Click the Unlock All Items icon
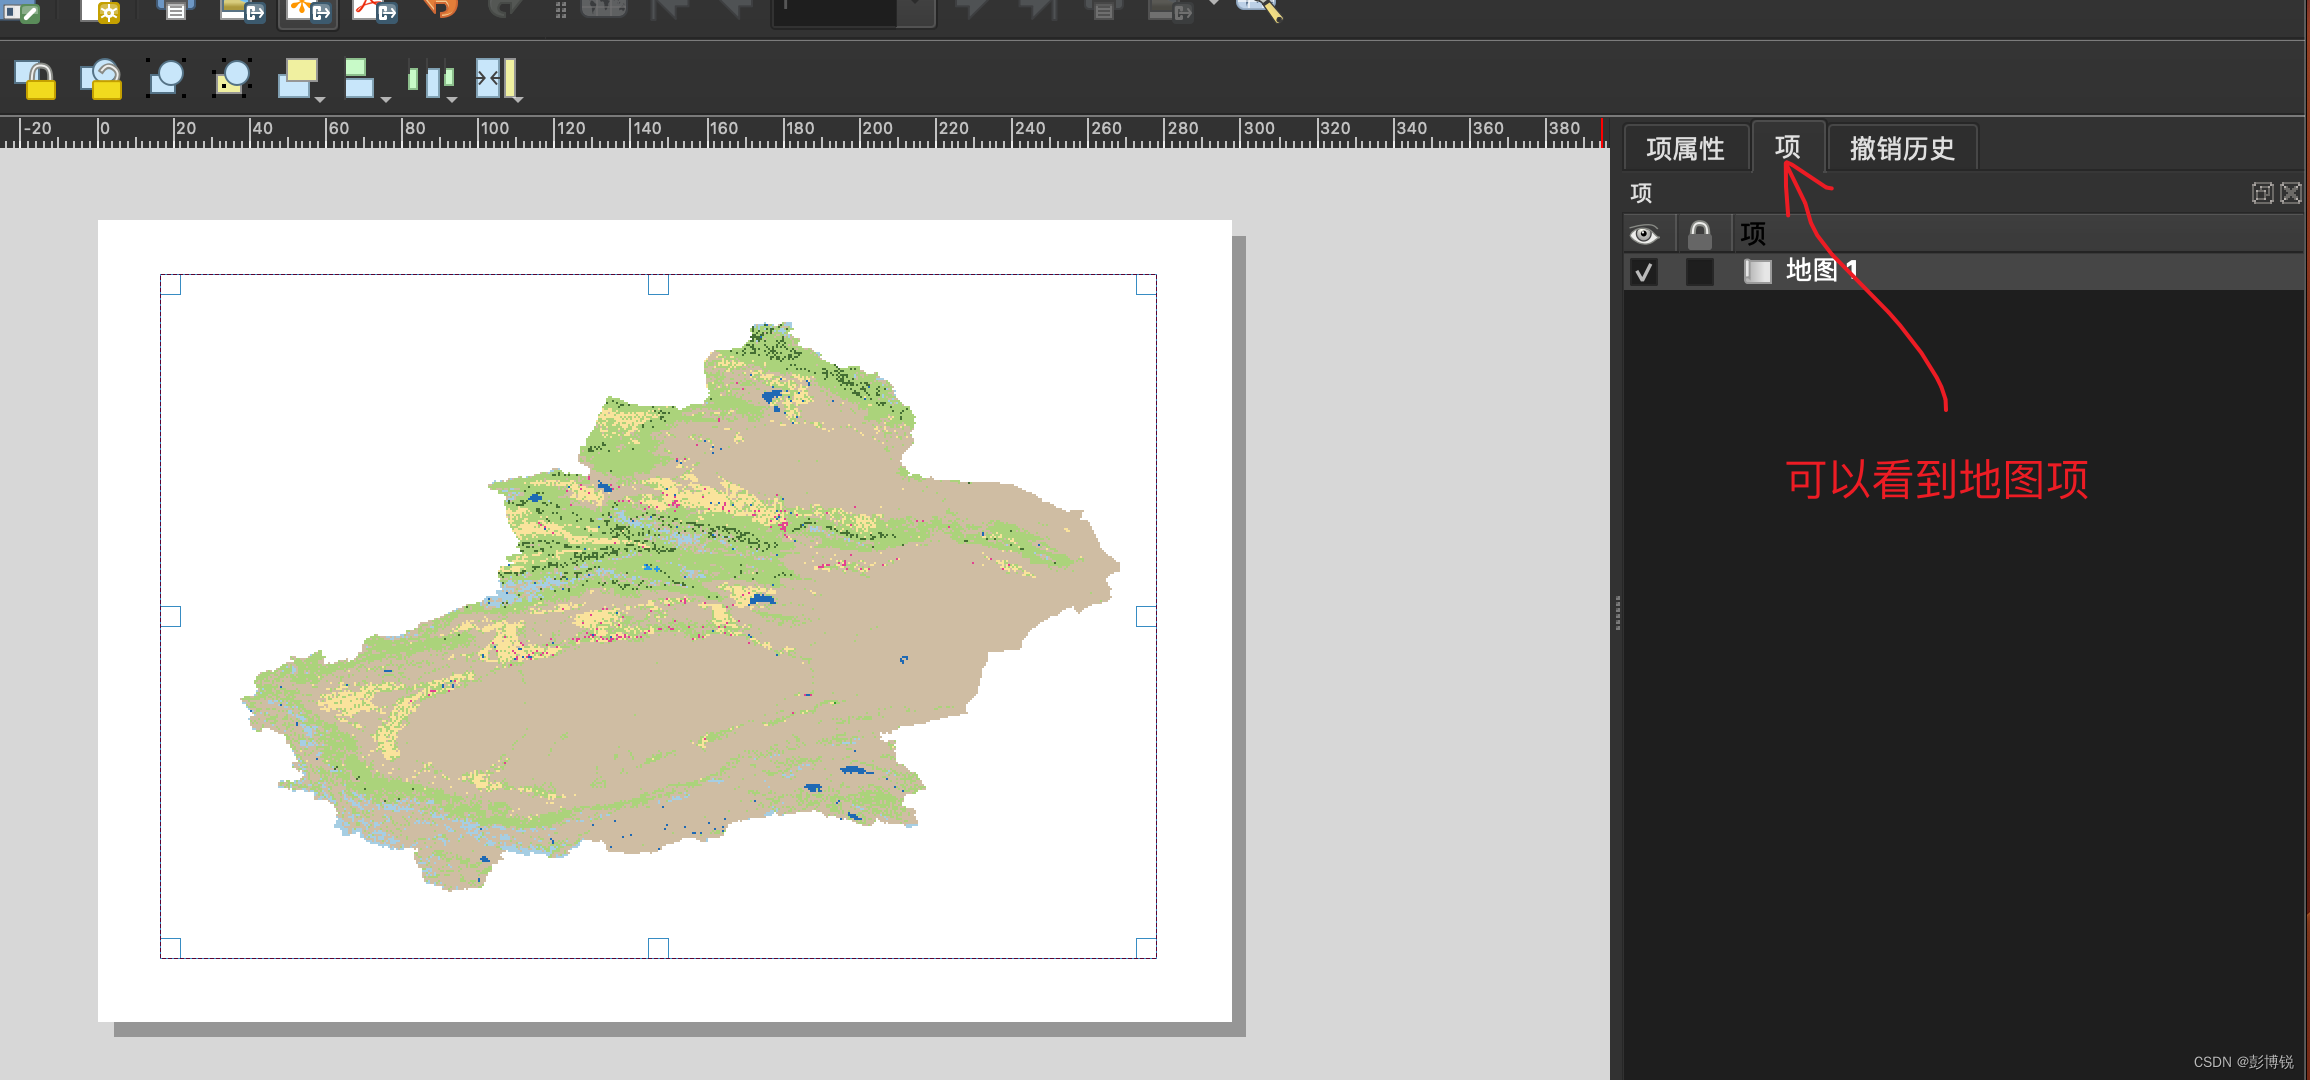This screenshot has width=2310, height=1080. (101, 79)
